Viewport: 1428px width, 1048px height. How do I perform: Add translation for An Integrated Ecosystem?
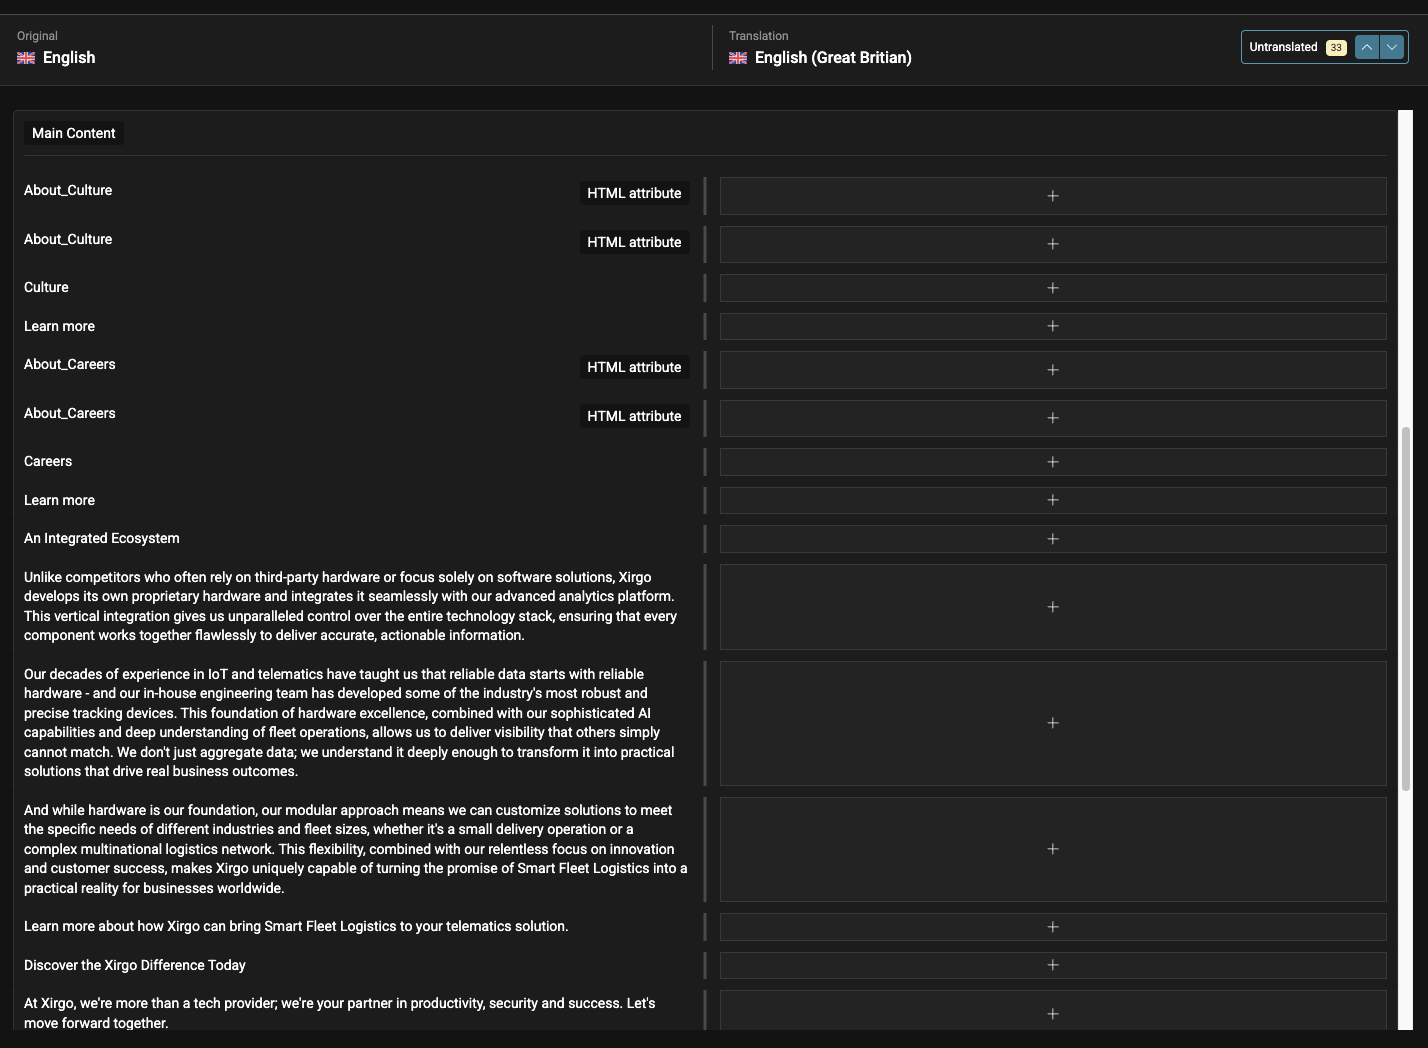point(1053,539)
